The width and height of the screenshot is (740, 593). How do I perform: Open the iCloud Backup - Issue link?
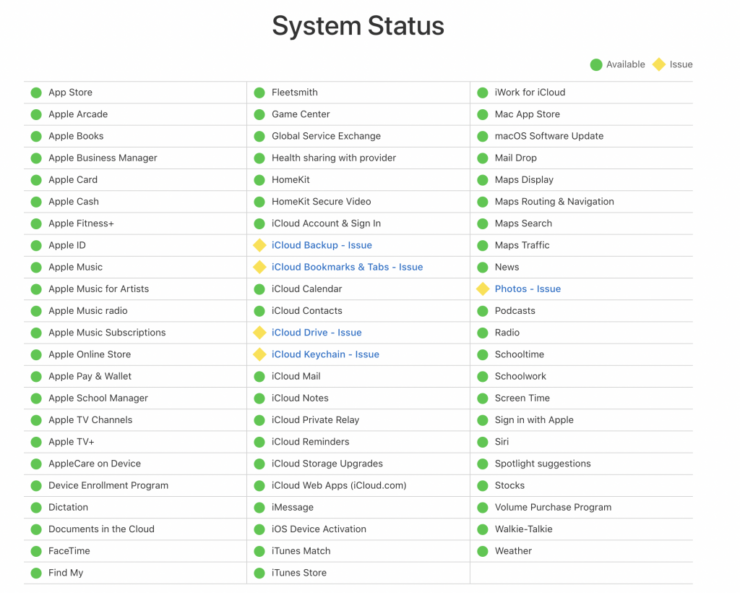coord(321,245)
